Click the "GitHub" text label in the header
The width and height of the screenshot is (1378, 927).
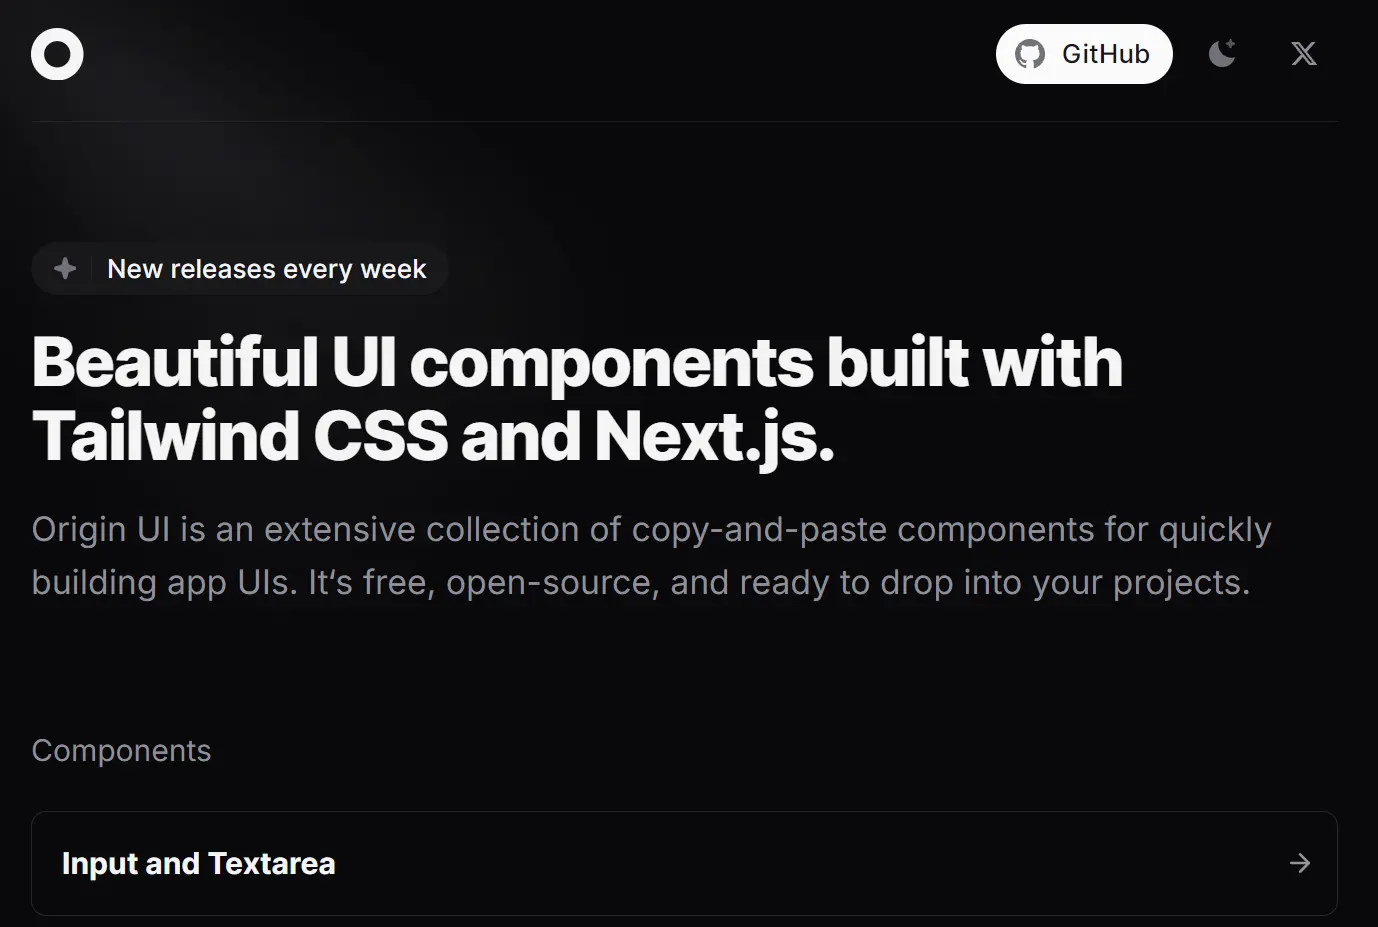click(1106, 54)
